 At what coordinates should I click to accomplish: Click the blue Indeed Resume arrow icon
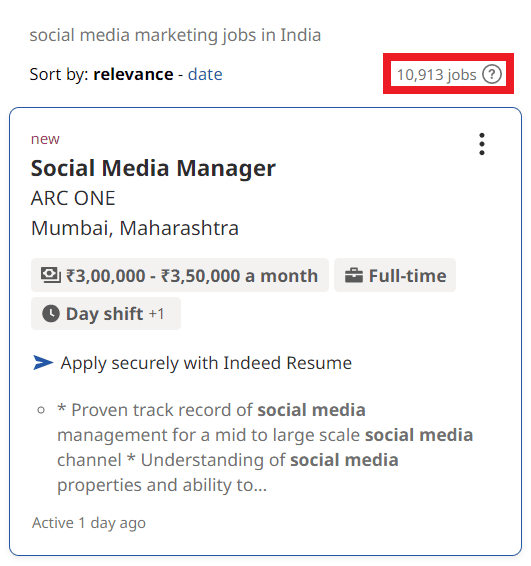tap(43, 362)
